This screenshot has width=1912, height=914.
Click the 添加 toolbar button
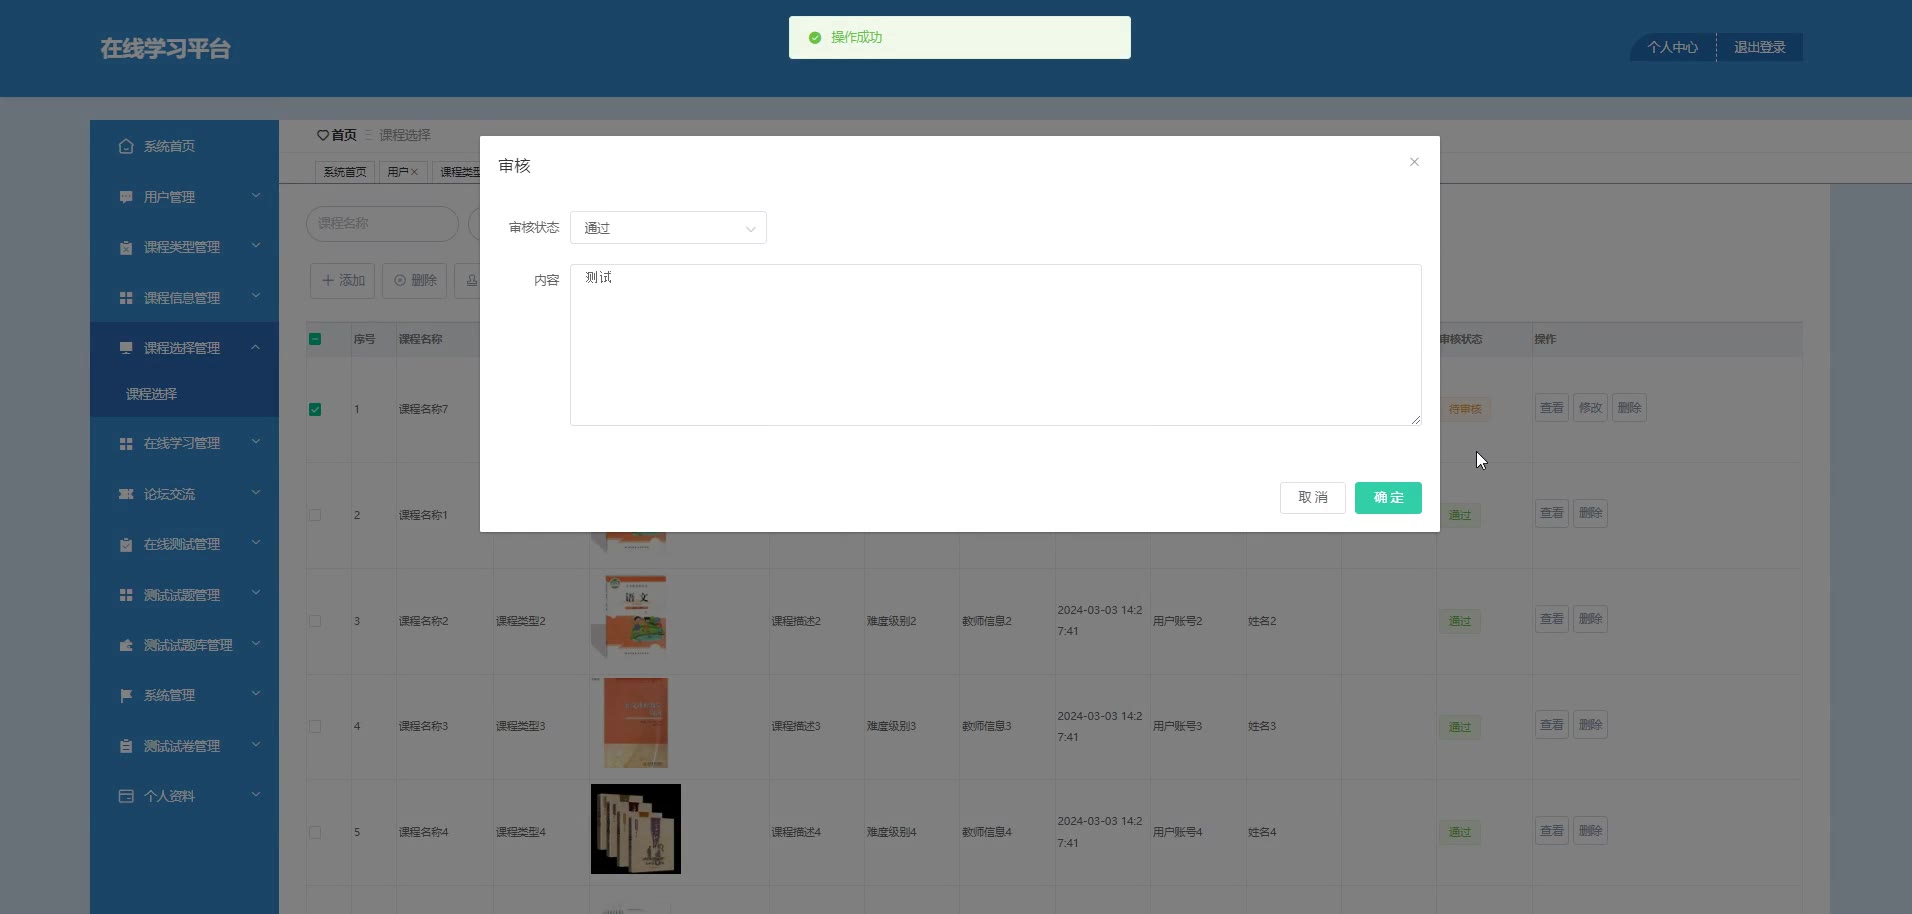[x=342, y=281]
